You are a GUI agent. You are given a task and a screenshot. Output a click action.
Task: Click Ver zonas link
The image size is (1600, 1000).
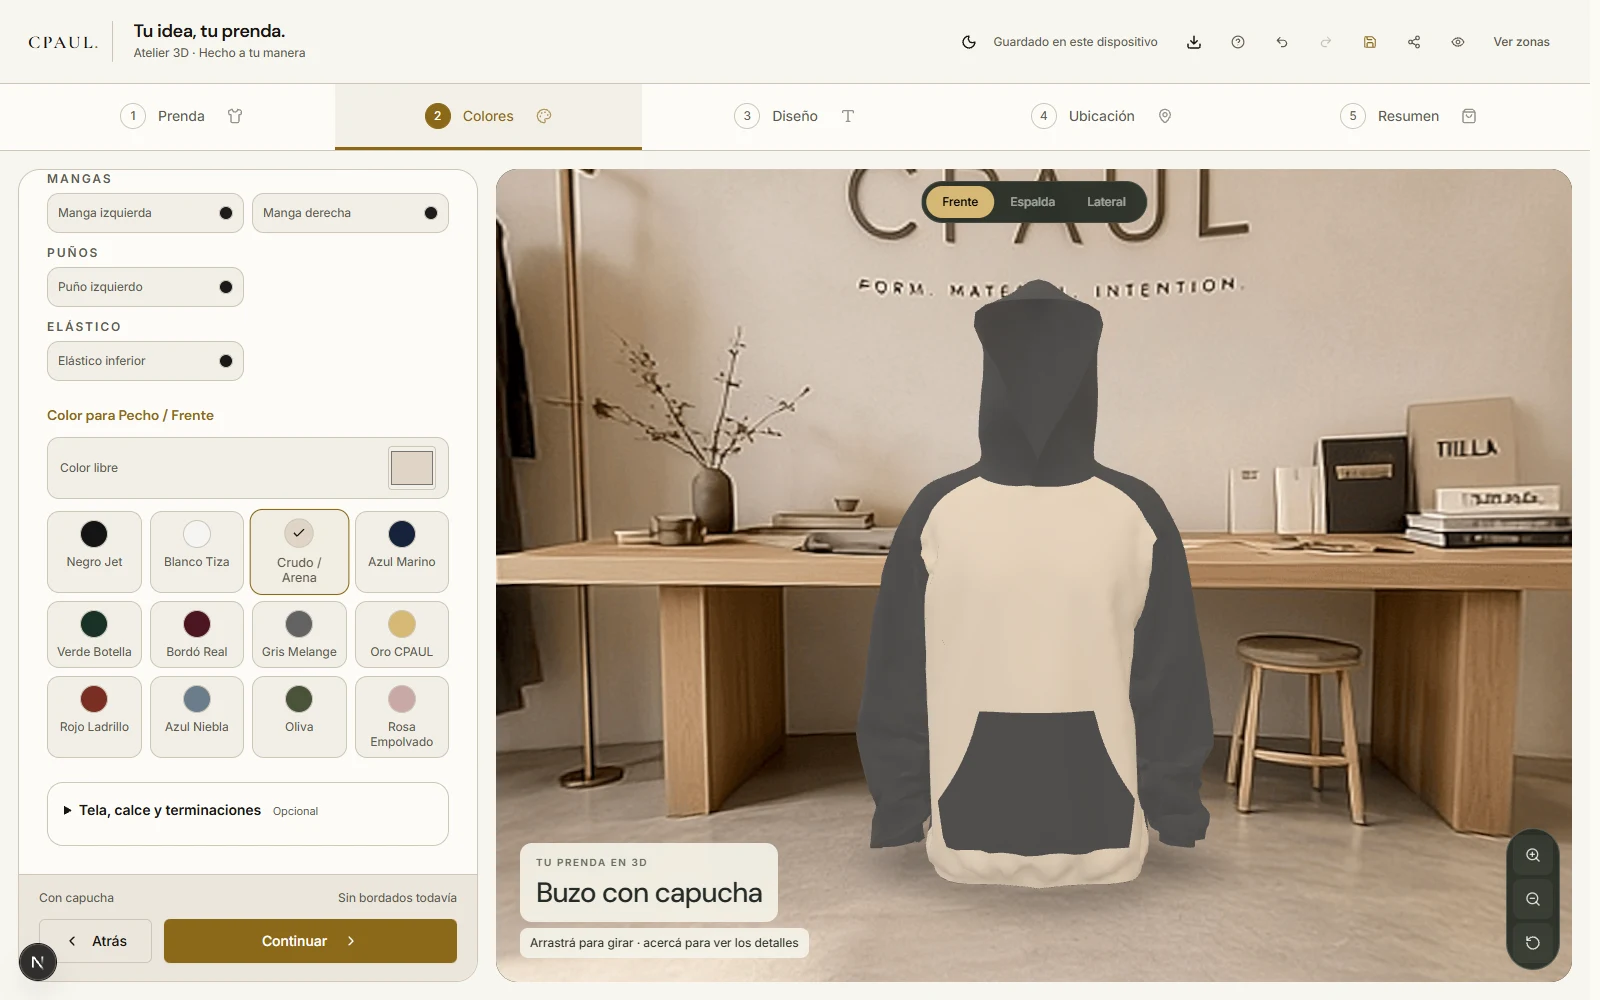tap(1521, 42)
